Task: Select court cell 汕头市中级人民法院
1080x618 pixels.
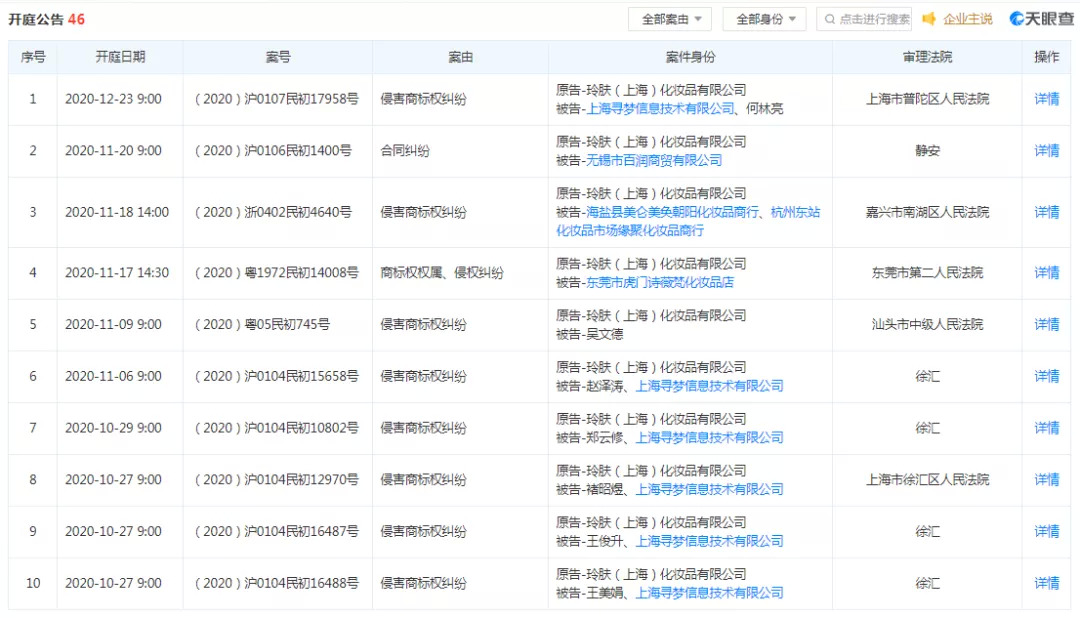Action: 927,325
